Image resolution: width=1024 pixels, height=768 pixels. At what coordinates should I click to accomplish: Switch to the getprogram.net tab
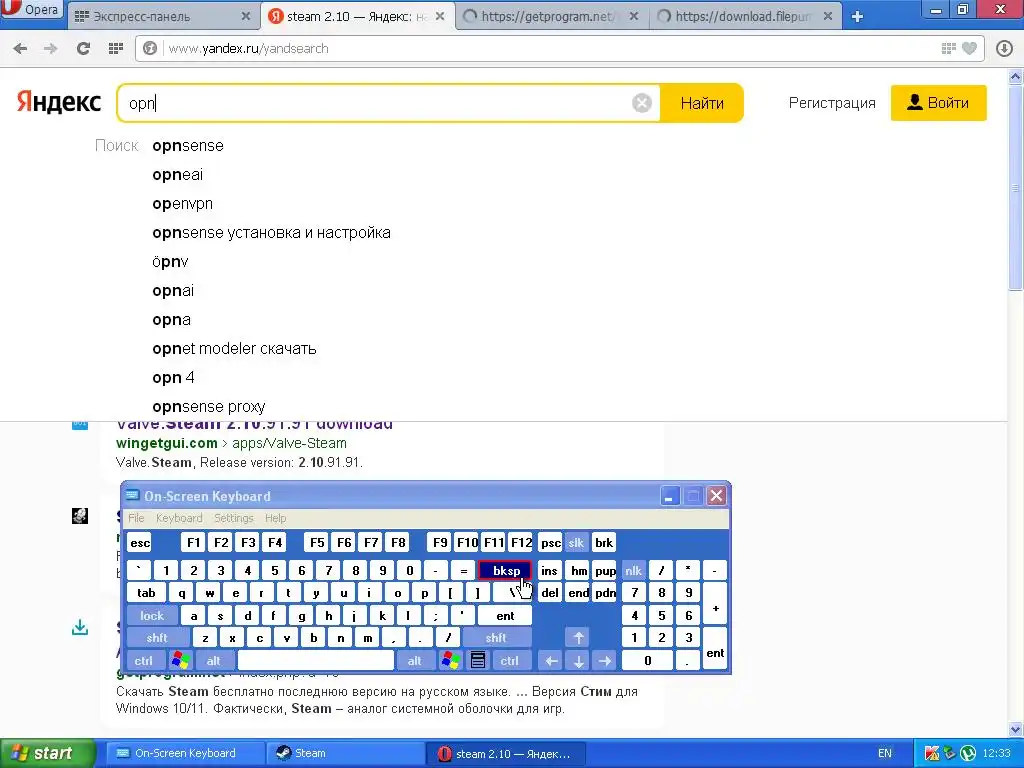547,17
